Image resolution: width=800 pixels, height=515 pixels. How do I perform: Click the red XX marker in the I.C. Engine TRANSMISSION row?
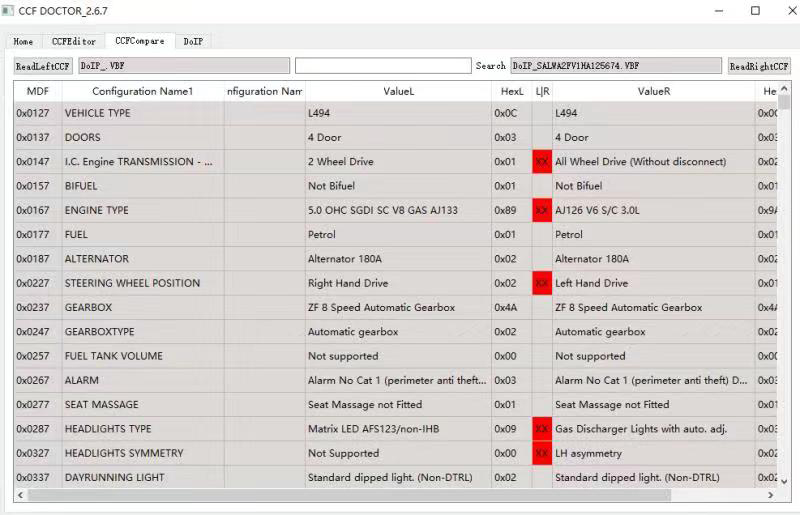542,162
